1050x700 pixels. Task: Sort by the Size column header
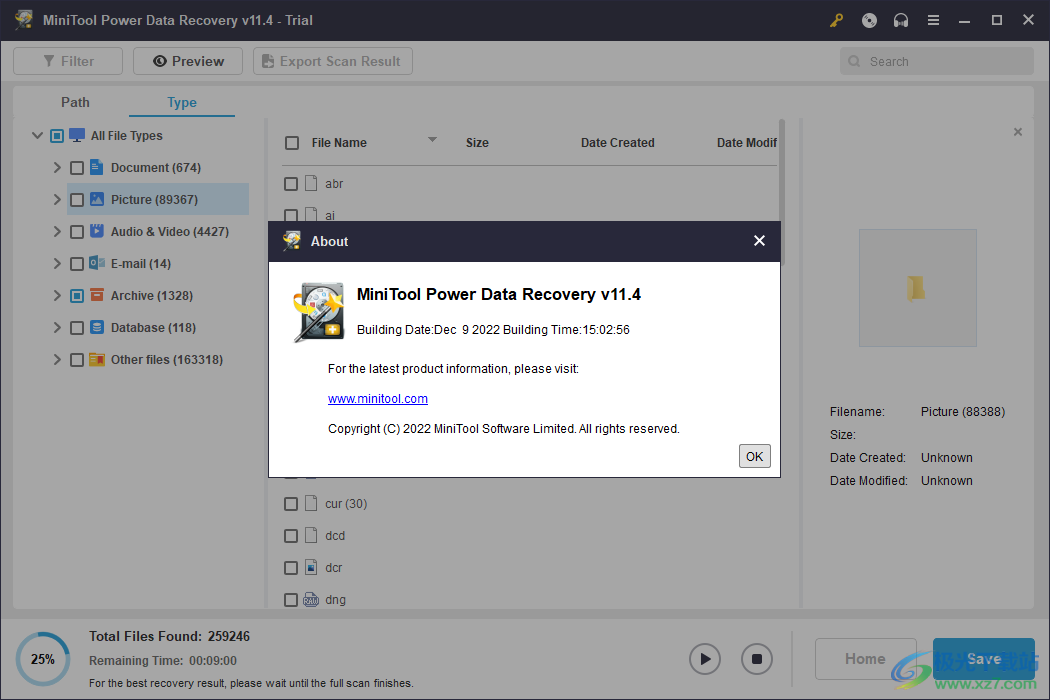click(x=477, y=143)
